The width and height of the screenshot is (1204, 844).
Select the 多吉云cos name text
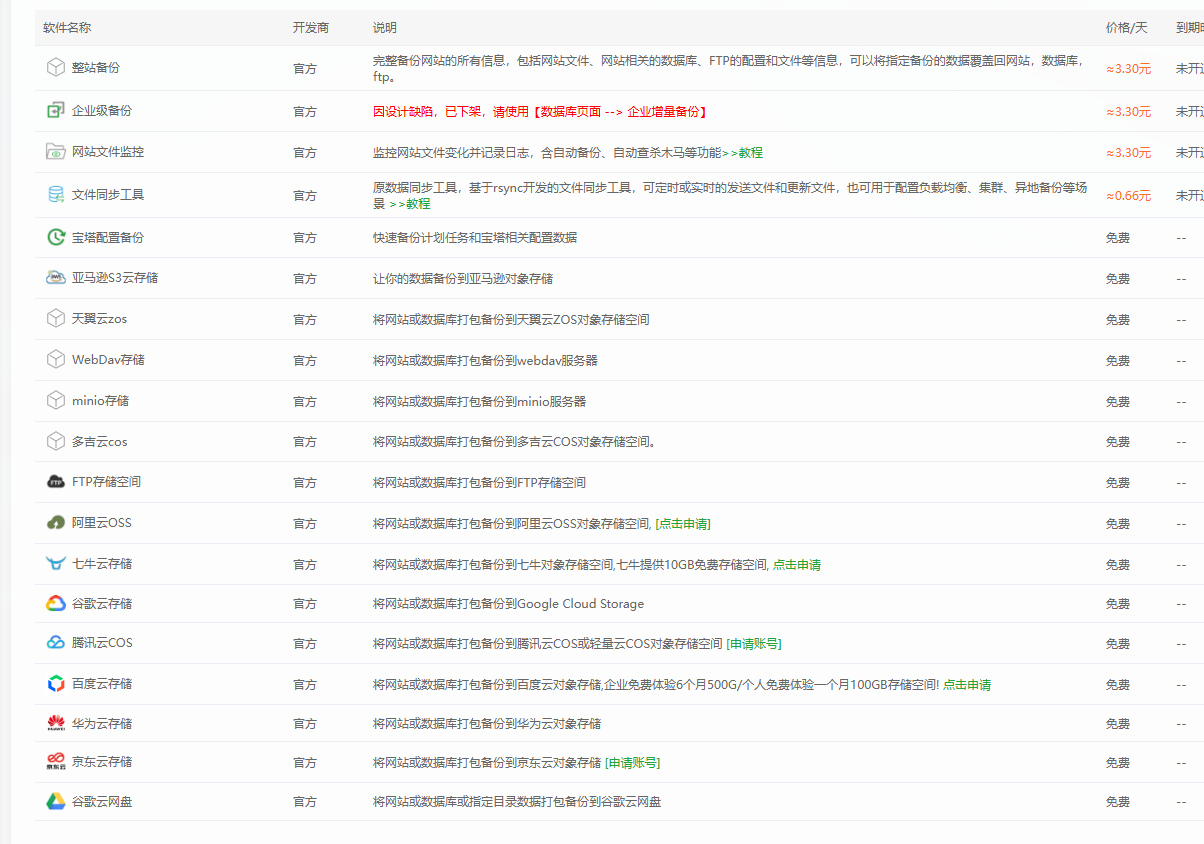coord(100,442)
